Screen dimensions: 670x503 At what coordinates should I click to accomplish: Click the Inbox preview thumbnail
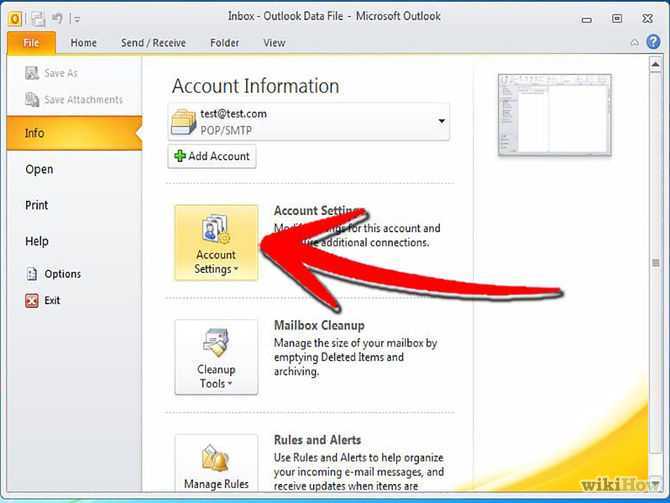point(555,115)
